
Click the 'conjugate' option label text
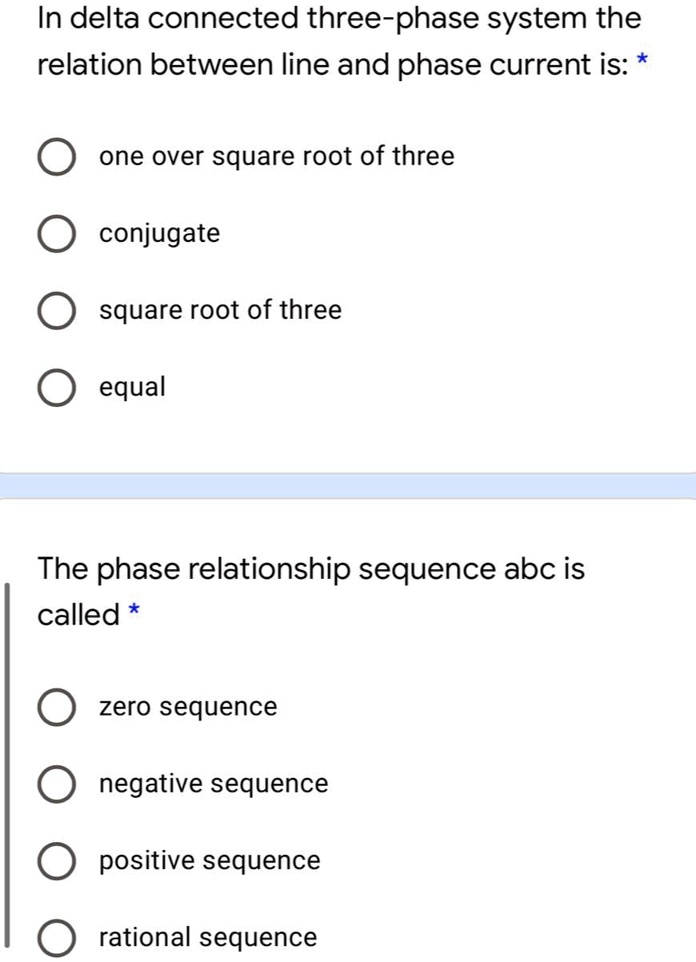coord(160,233)
